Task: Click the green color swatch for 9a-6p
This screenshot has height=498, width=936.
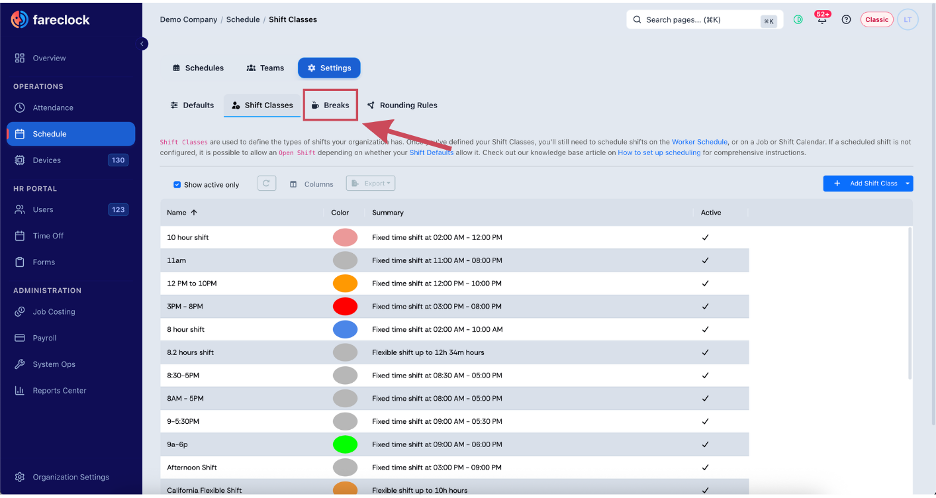Action: pos(345,444)
